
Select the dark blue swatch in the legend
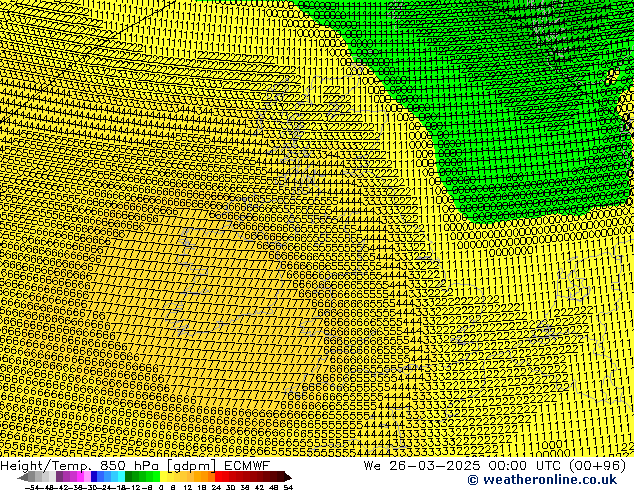click(94, 476)
